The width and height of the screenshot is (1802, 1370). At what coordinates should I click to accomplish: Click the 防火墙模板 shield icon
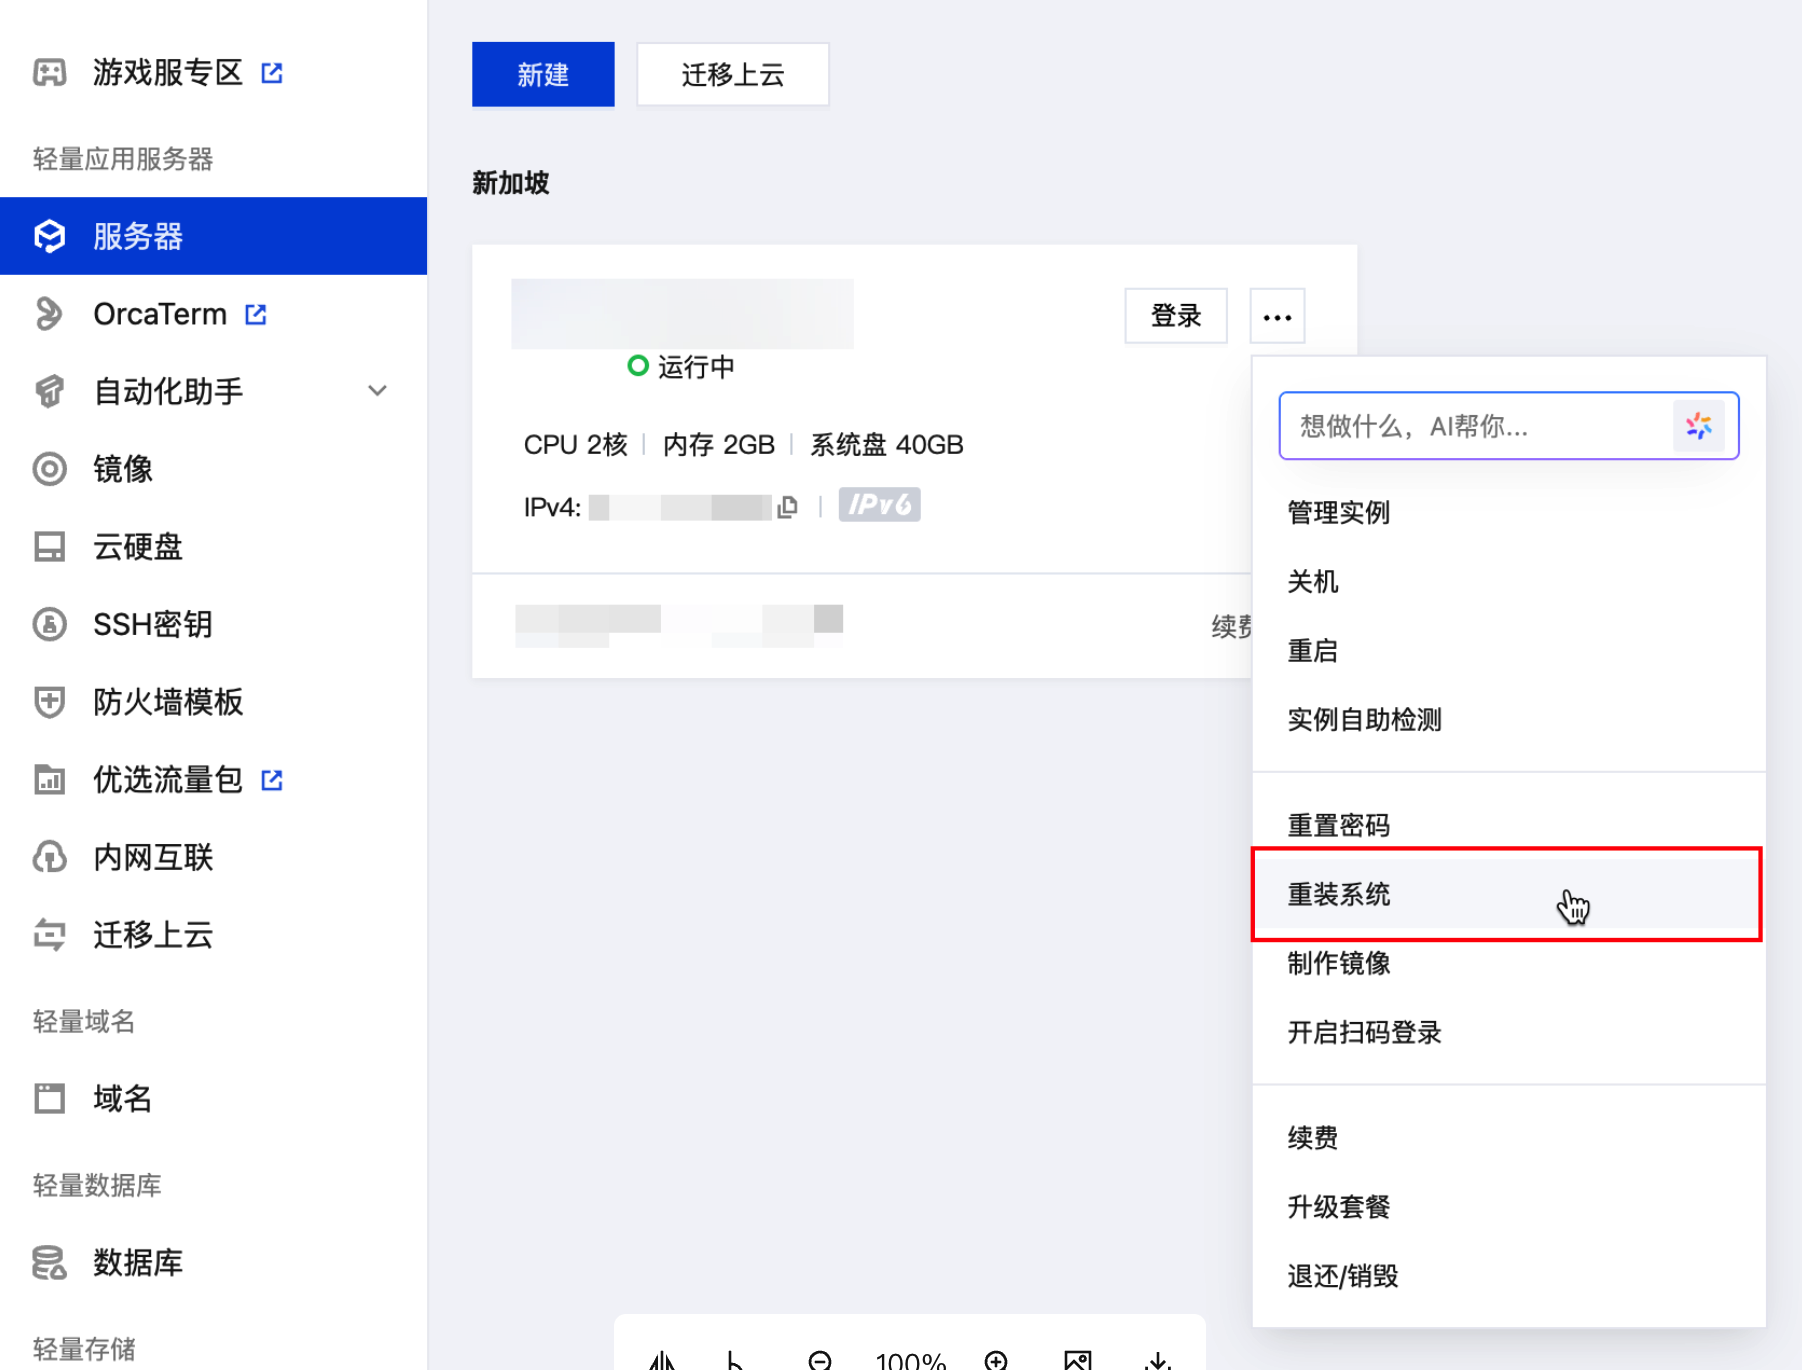[49, 702]
